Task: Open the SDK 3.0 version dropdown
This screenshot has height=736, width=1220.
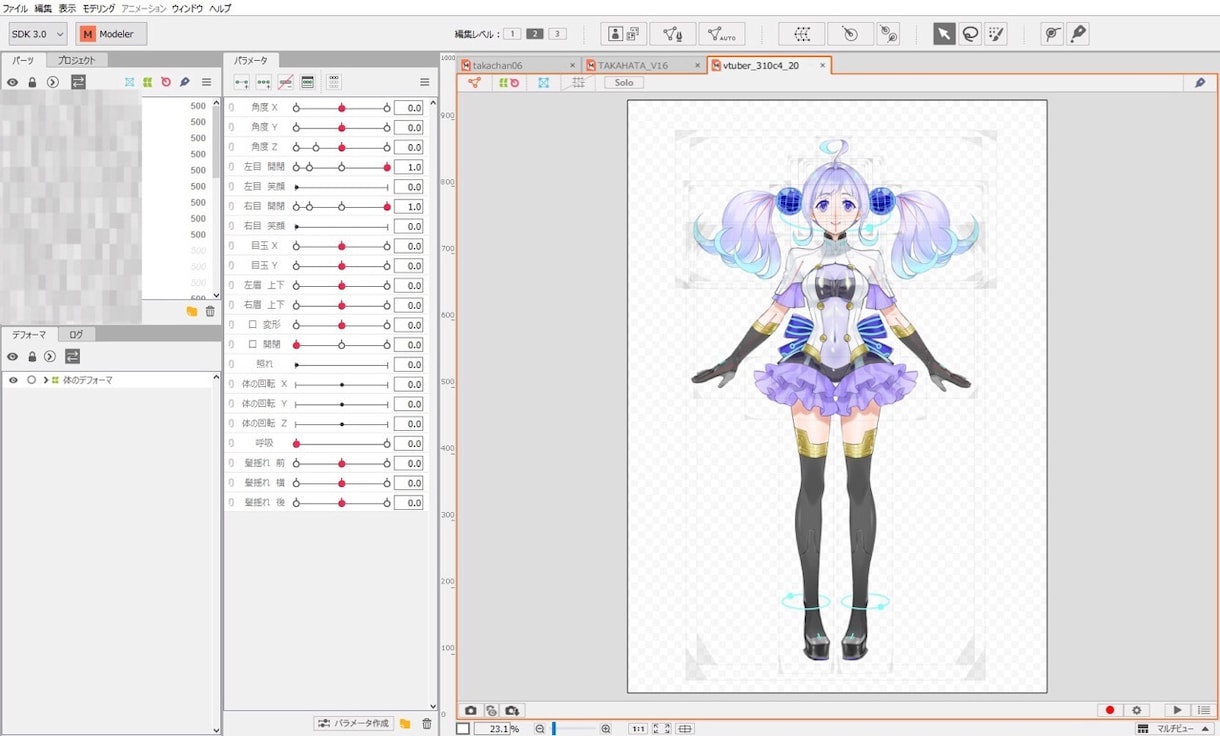Action: pyautogui.click(x=38, y=34)
